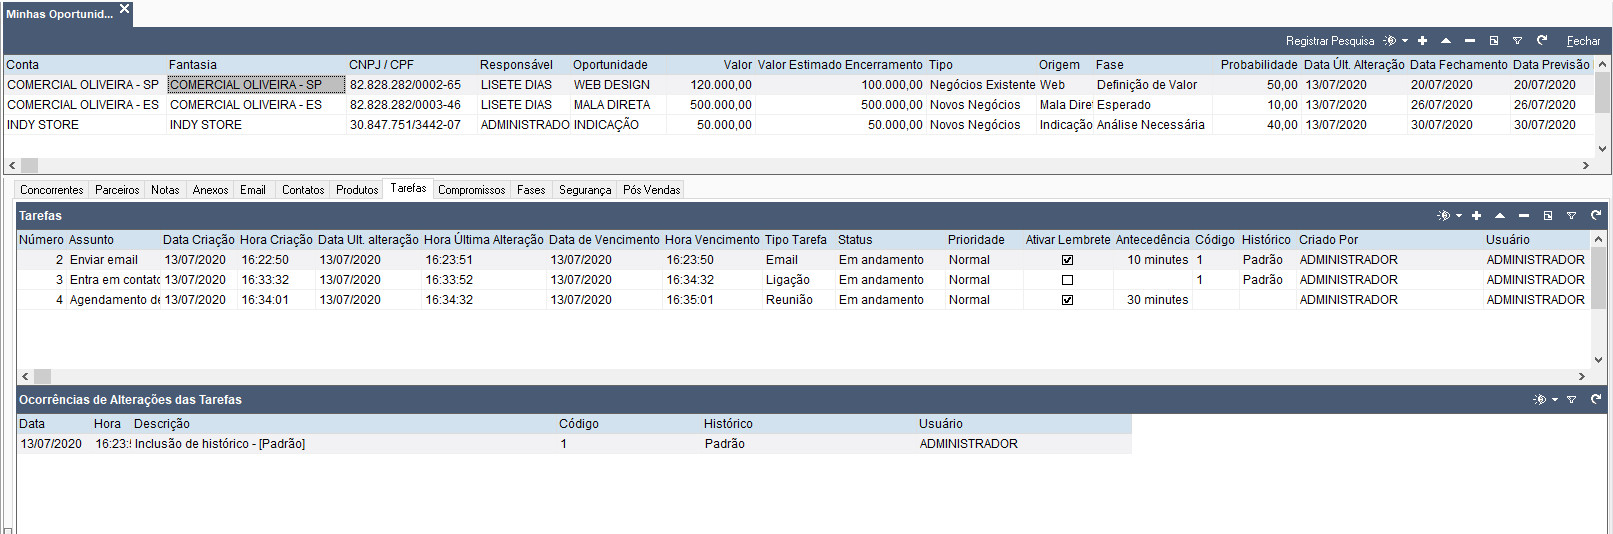Click the plus icon in the top opportunities toolbar
This screenshot has height=534, width=1613.
pyautogui.click(x=1422, y=41)
